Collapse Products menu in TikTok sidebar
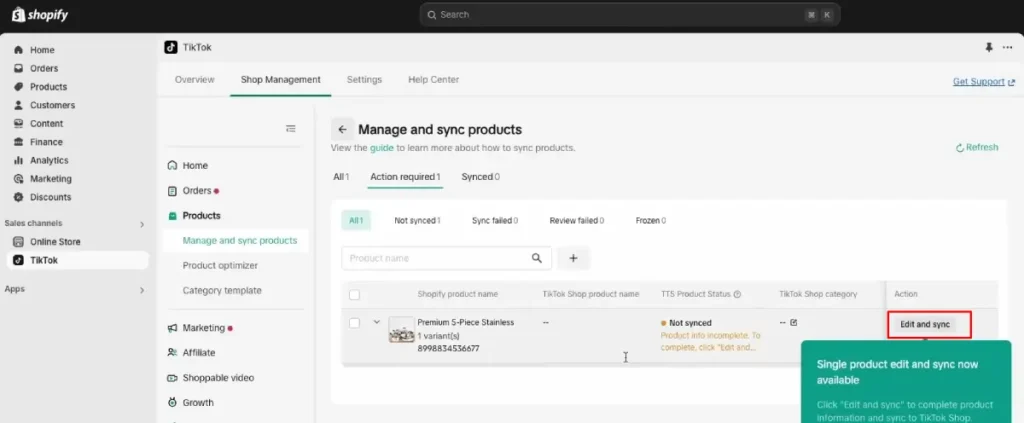 tap(201, 215)
